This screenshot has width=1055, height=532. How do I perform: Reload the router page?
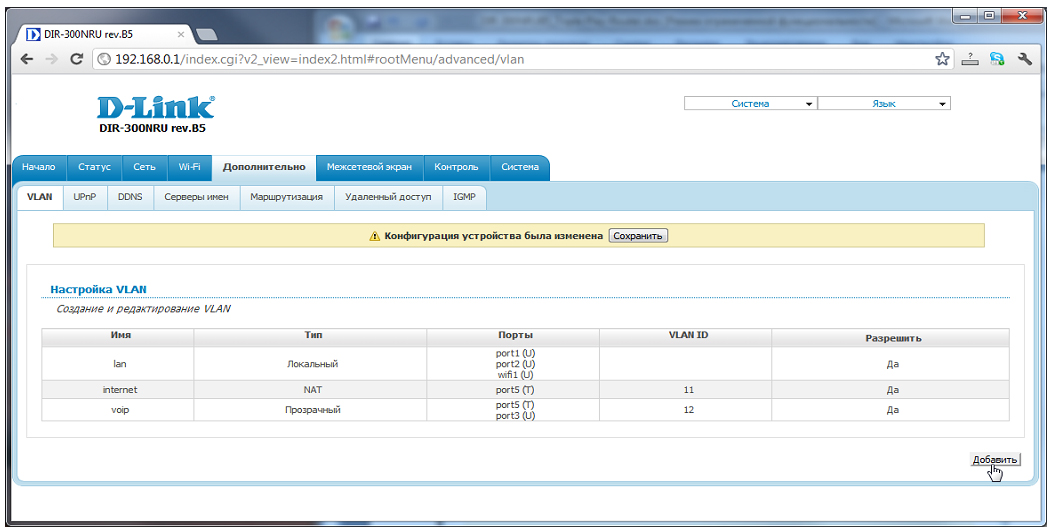click(77, 60)
